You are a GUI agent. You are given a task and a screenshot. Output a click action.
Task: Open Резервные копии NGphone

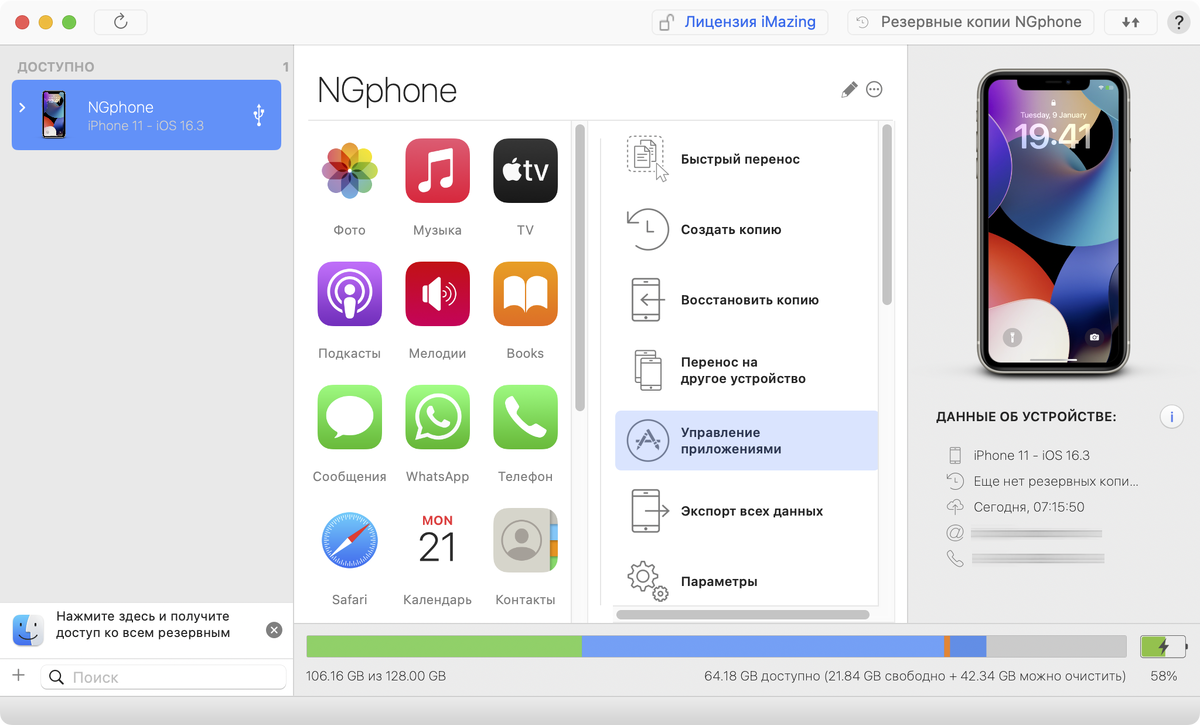[971, 22]
